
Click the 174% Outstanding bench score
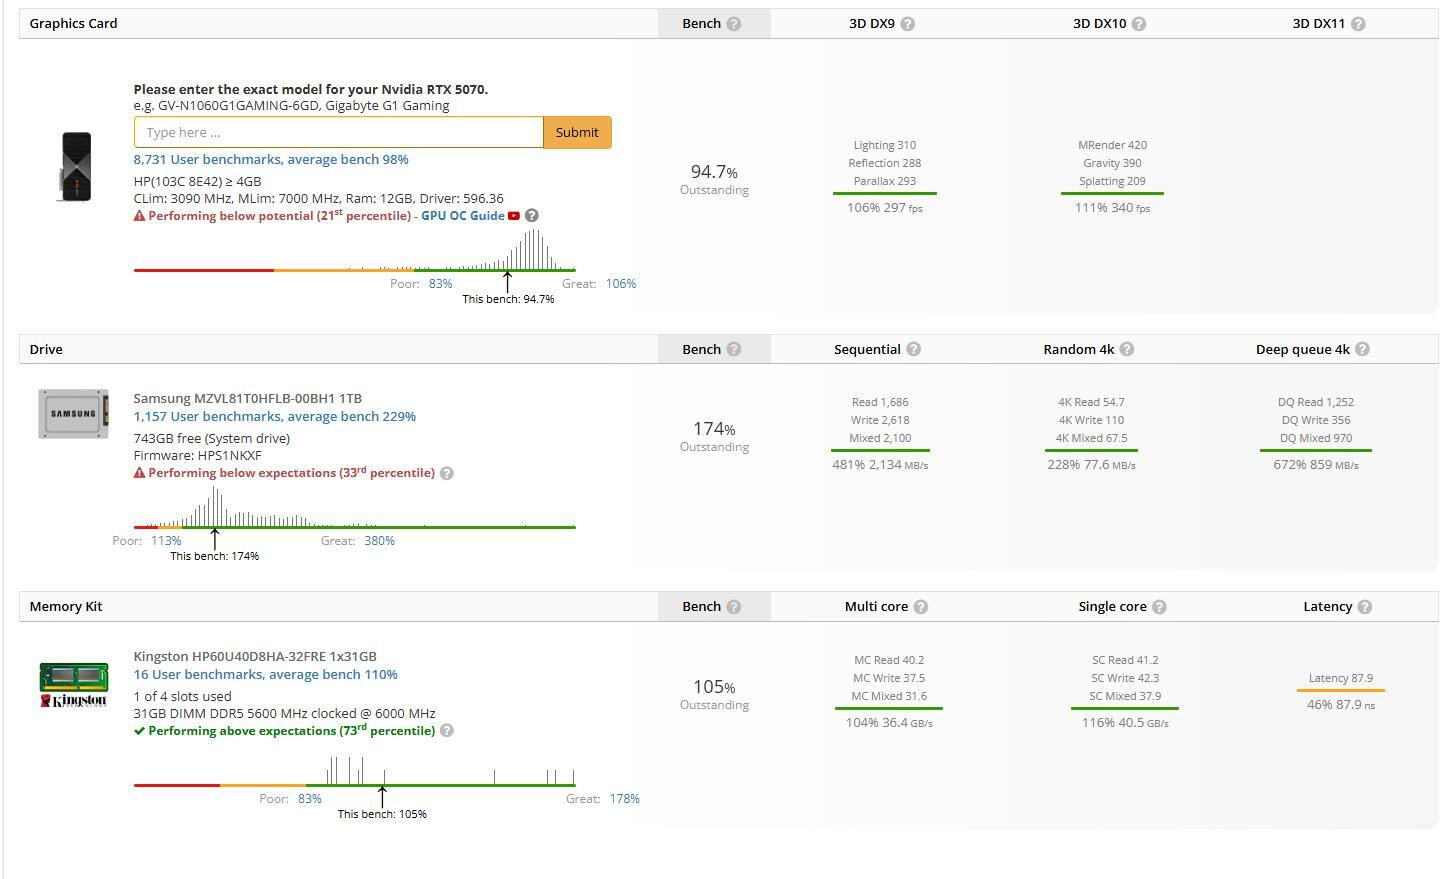pyautogui.click(x=714, y=436)
